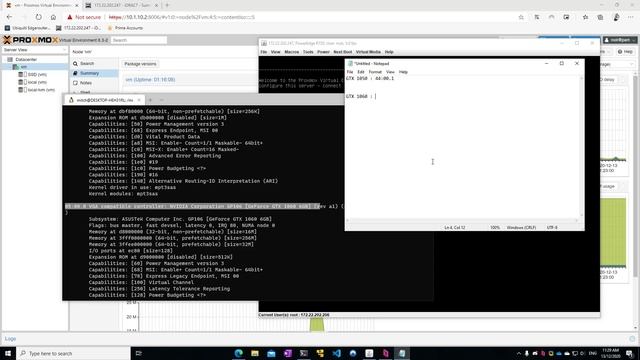Image resolution: width=640 pixels, height=360 pixels.
Task: Open the Prime Accounts bookmark
Action: [125, 28]
